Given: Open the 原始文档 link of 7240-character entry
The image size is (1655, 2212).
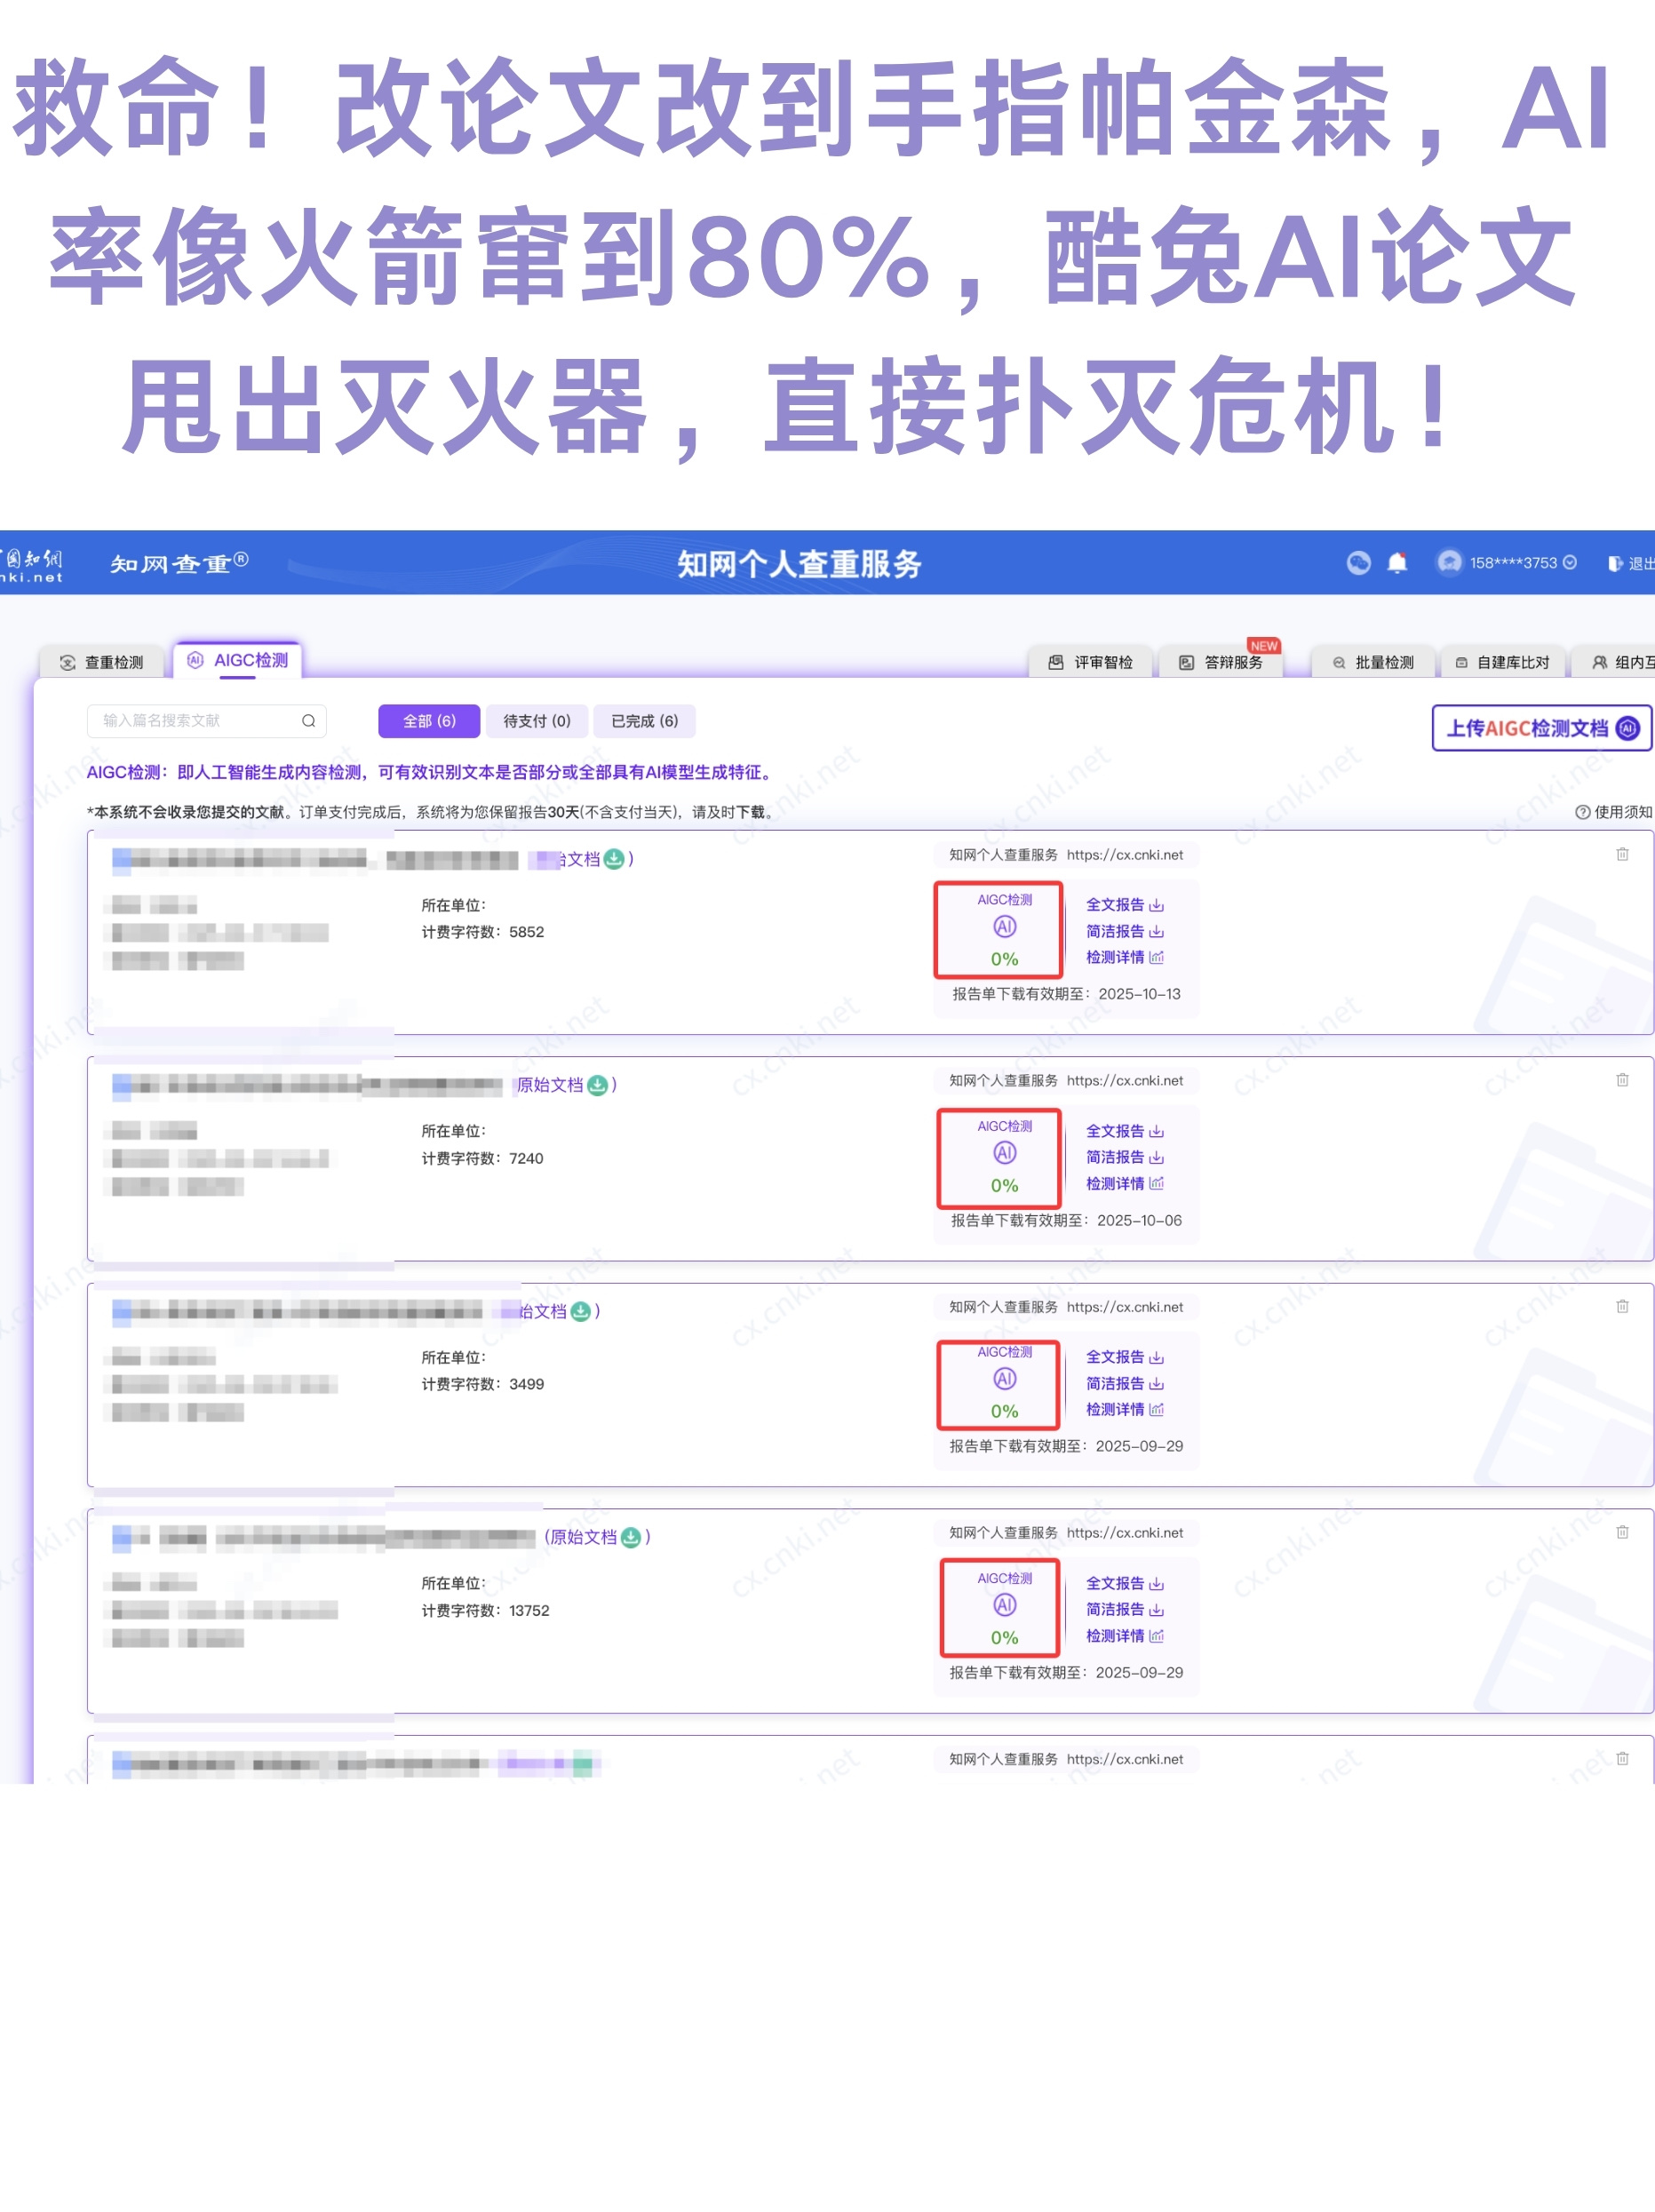Looking at the screenshot, I should [550, 1085].
